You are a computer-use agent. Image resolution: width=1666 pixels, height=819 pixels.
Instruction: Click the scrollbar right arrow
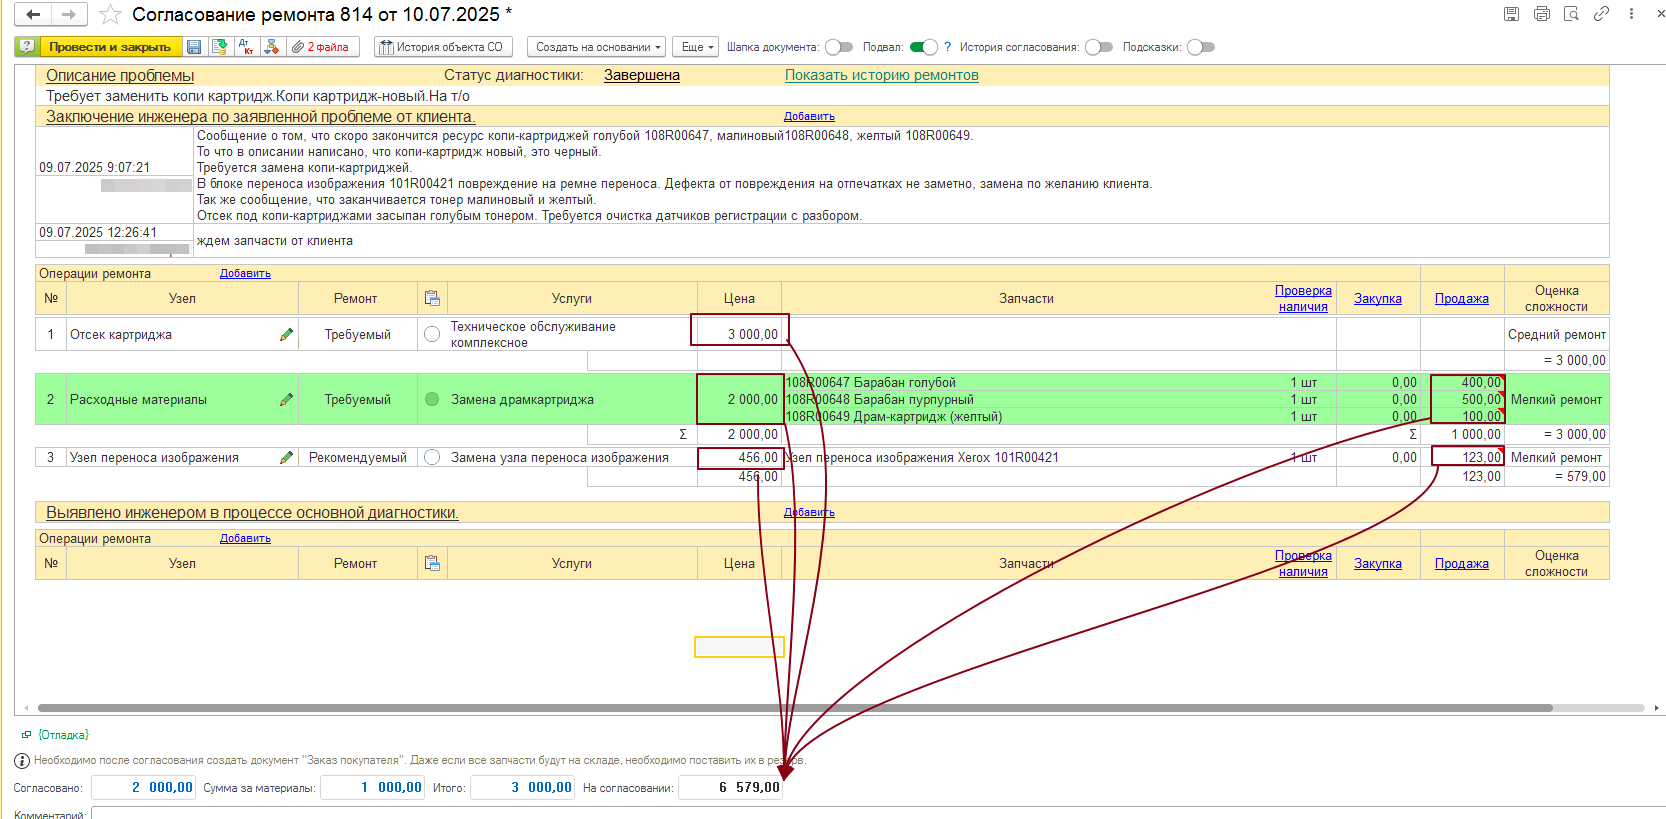tap(1657, 708)
